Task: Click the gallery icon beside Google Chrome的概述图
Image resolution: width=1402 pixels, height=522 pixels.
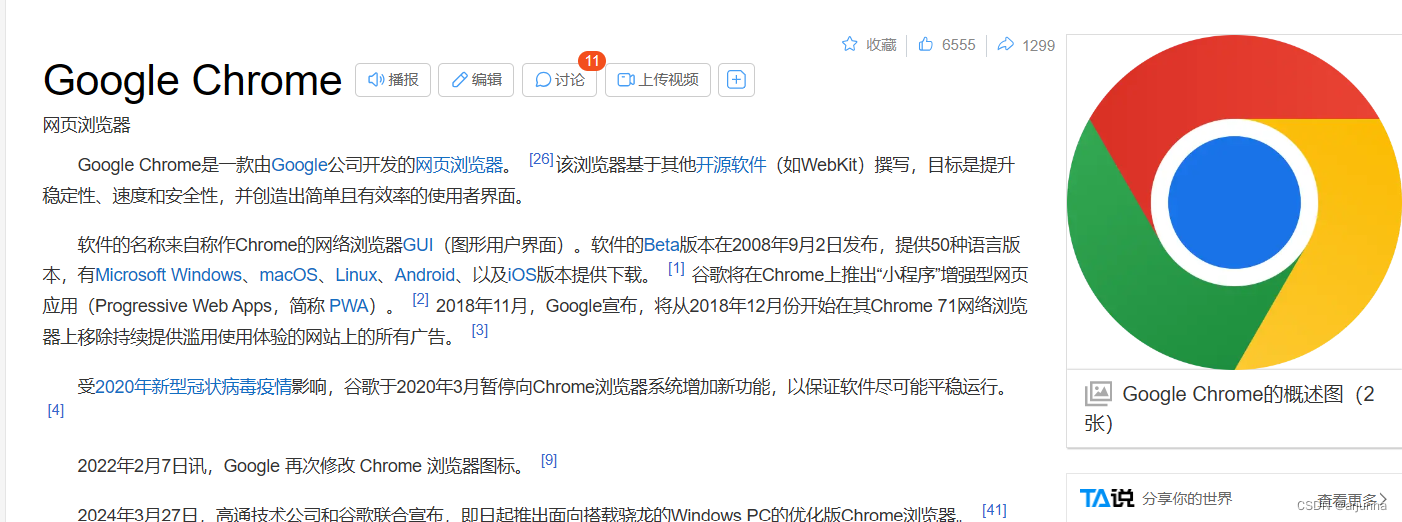Action: [x=1098, y=394]
